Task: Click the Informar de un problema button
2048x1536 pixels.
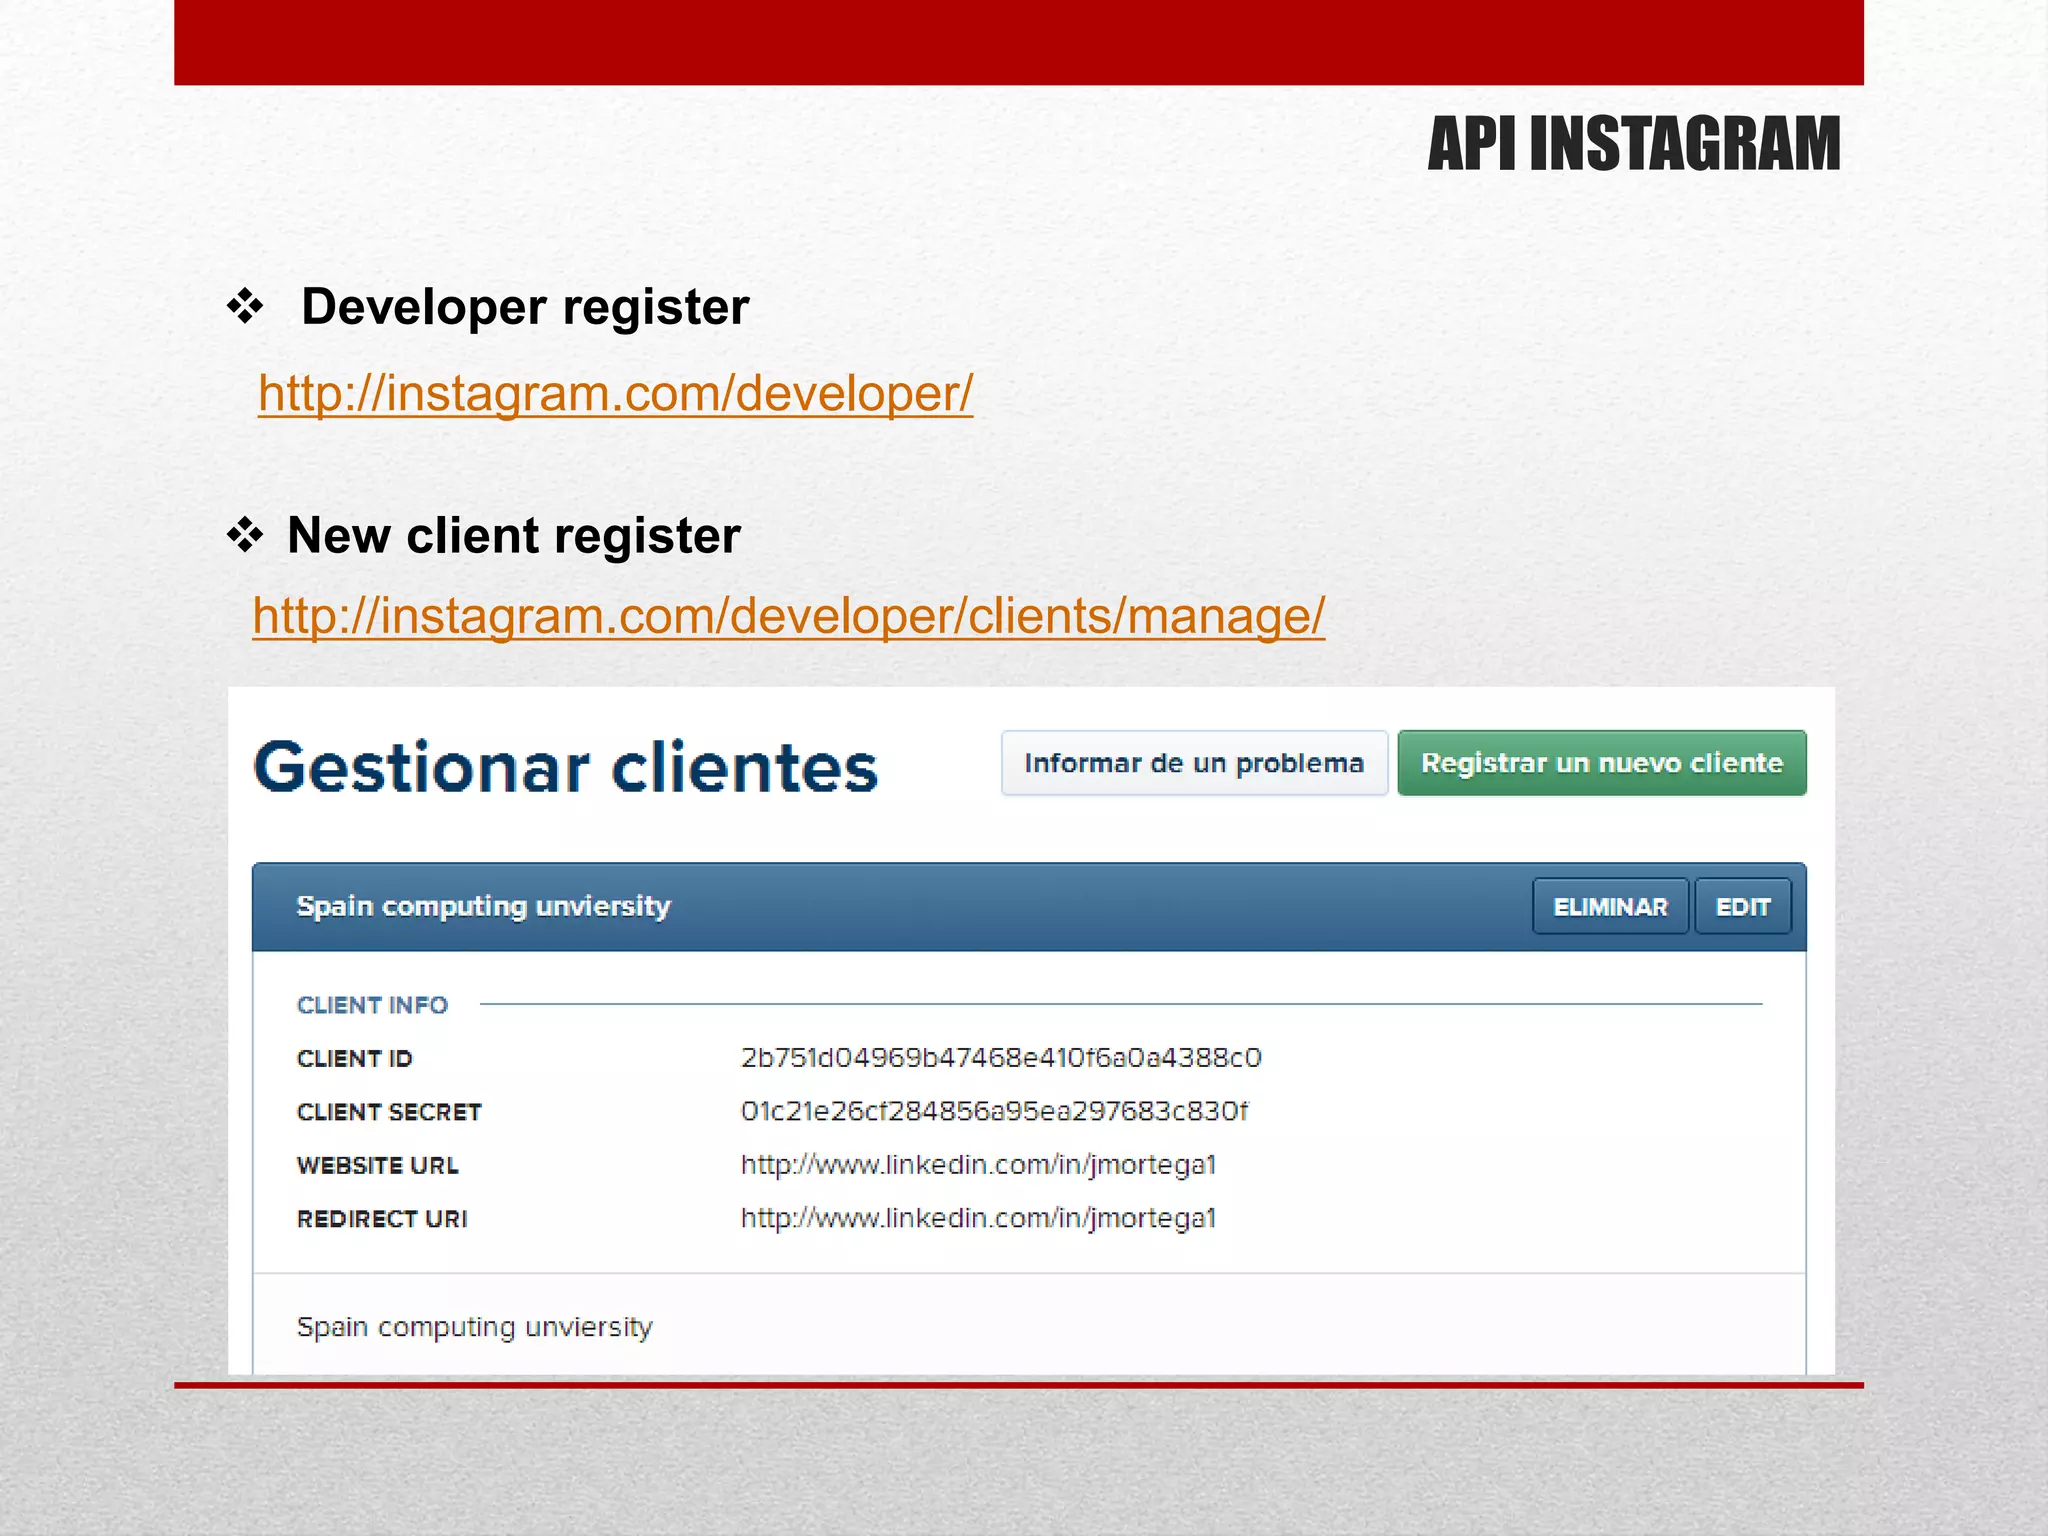Action: (x=1194, y=763)
